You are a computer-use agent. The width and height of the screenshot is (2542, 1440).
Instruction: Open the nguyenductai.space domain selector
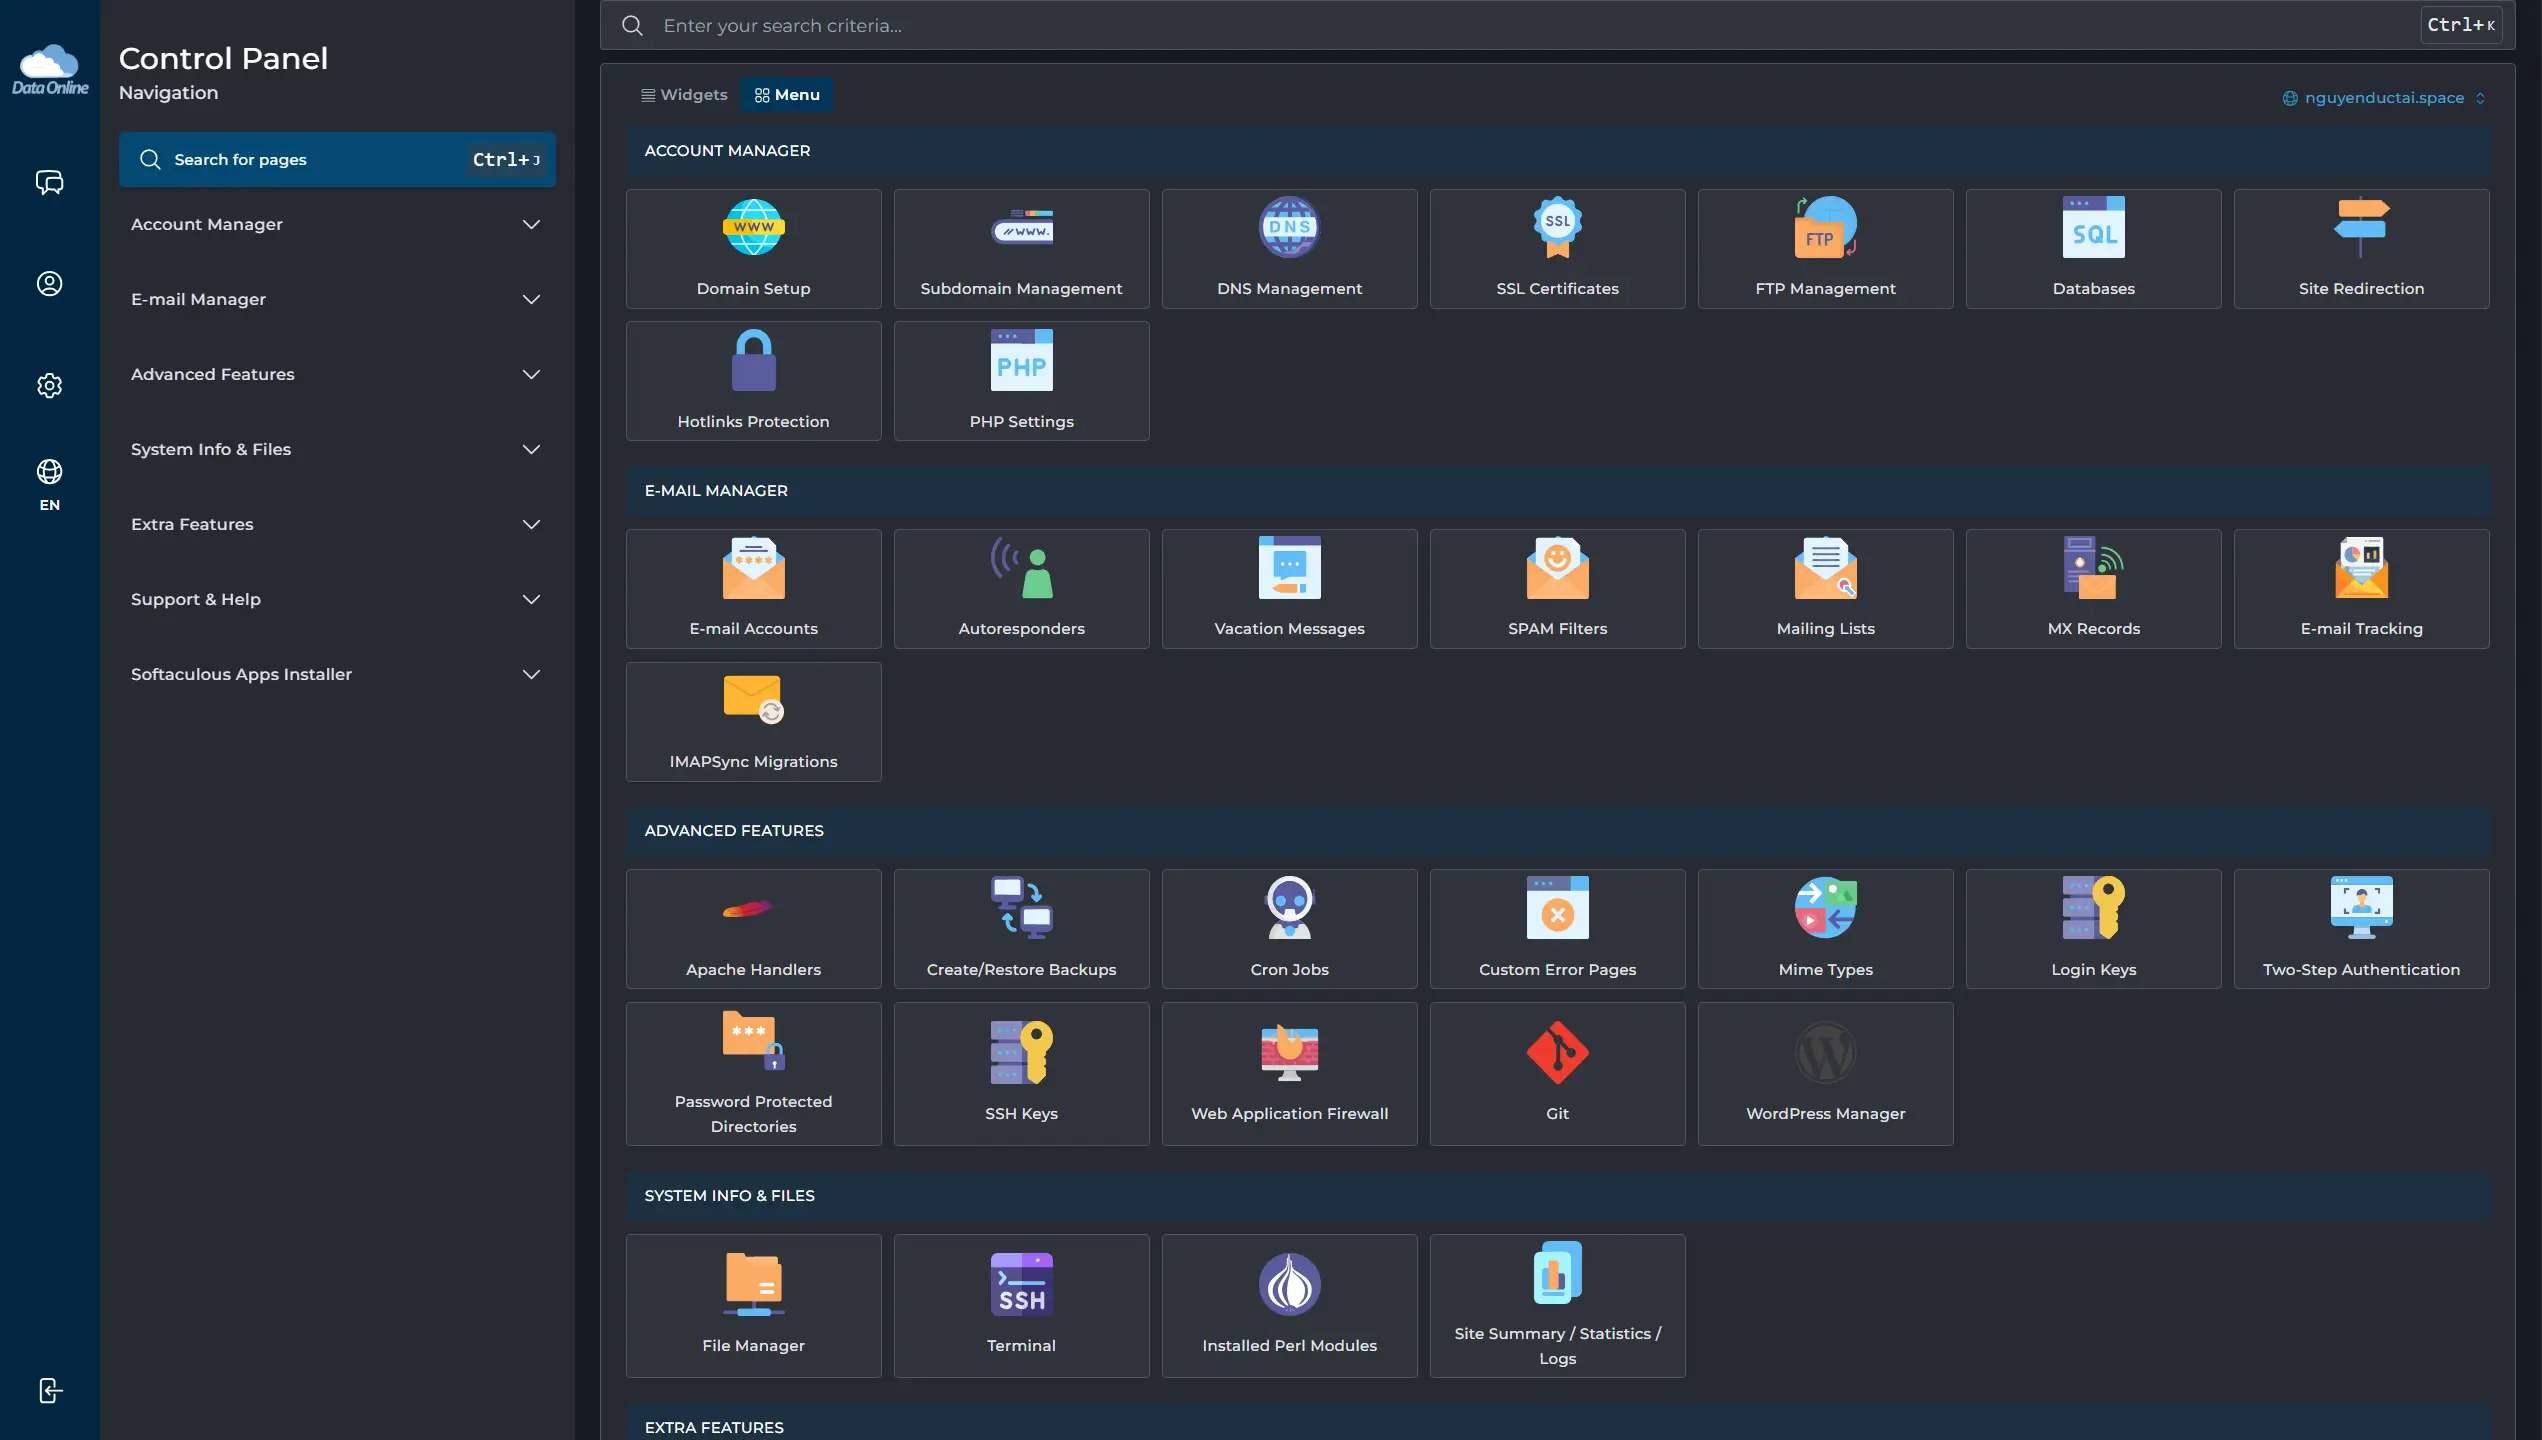(2384, 98)
